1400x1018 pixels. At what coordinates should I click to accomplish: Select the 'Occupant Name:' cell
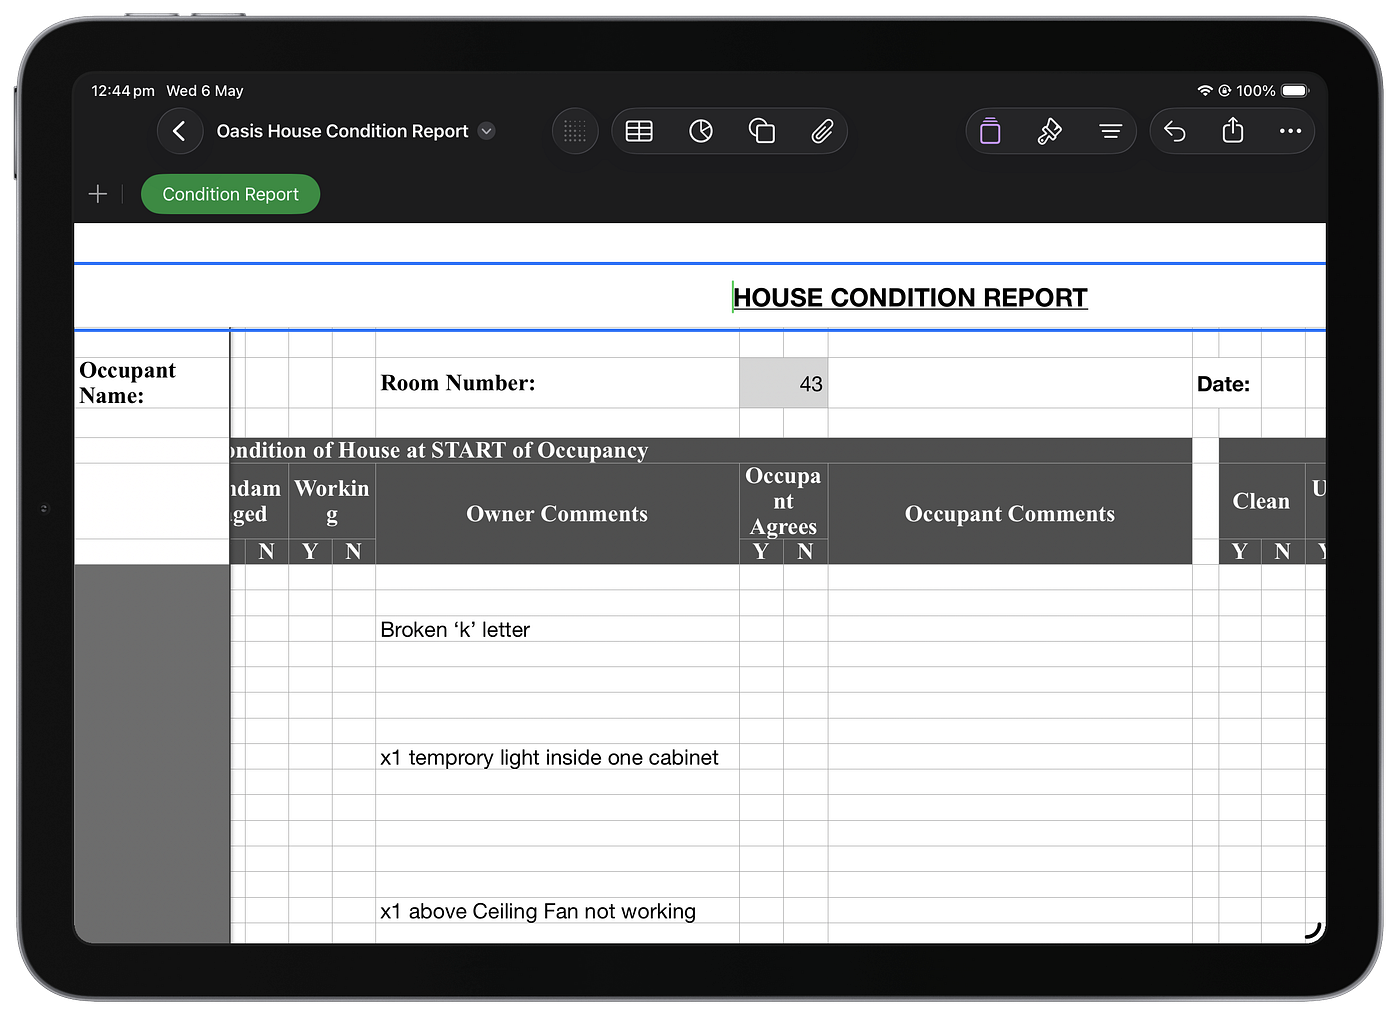[x=152, y=383]
